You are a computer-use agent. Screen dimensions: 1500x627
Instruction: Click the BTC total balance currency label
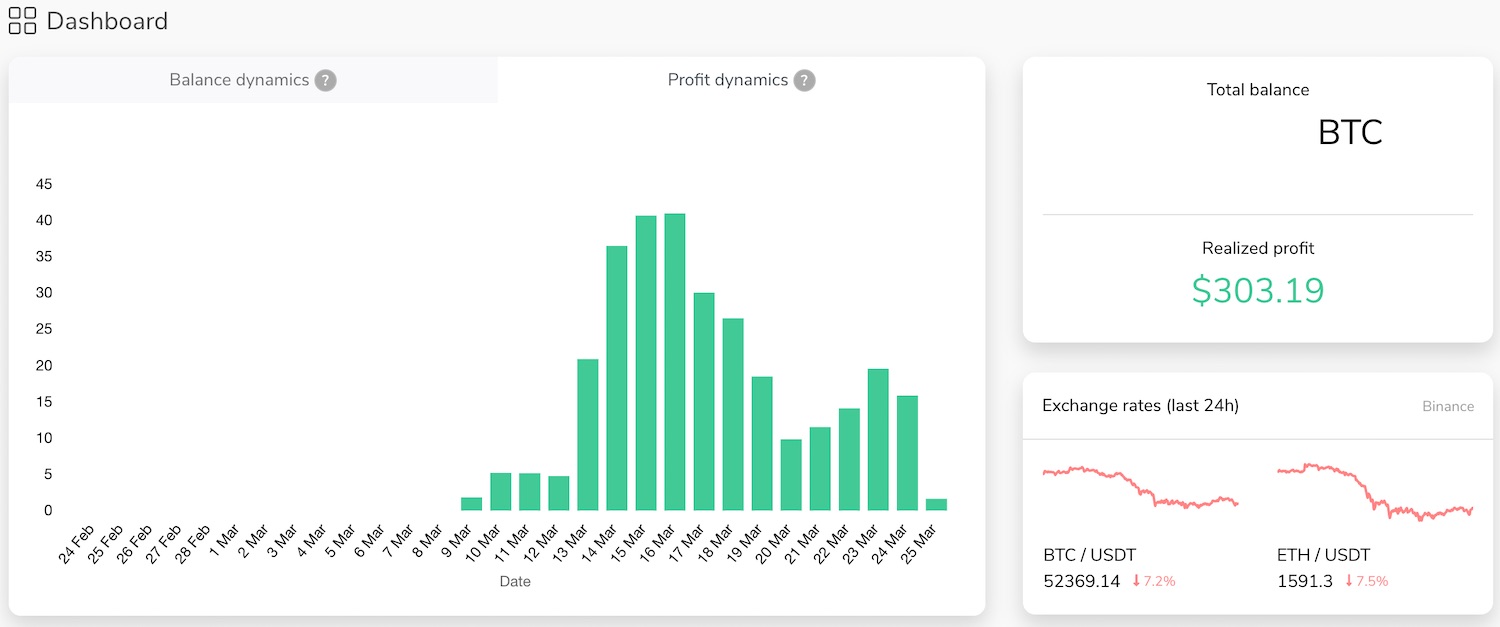pos(1349,133)
